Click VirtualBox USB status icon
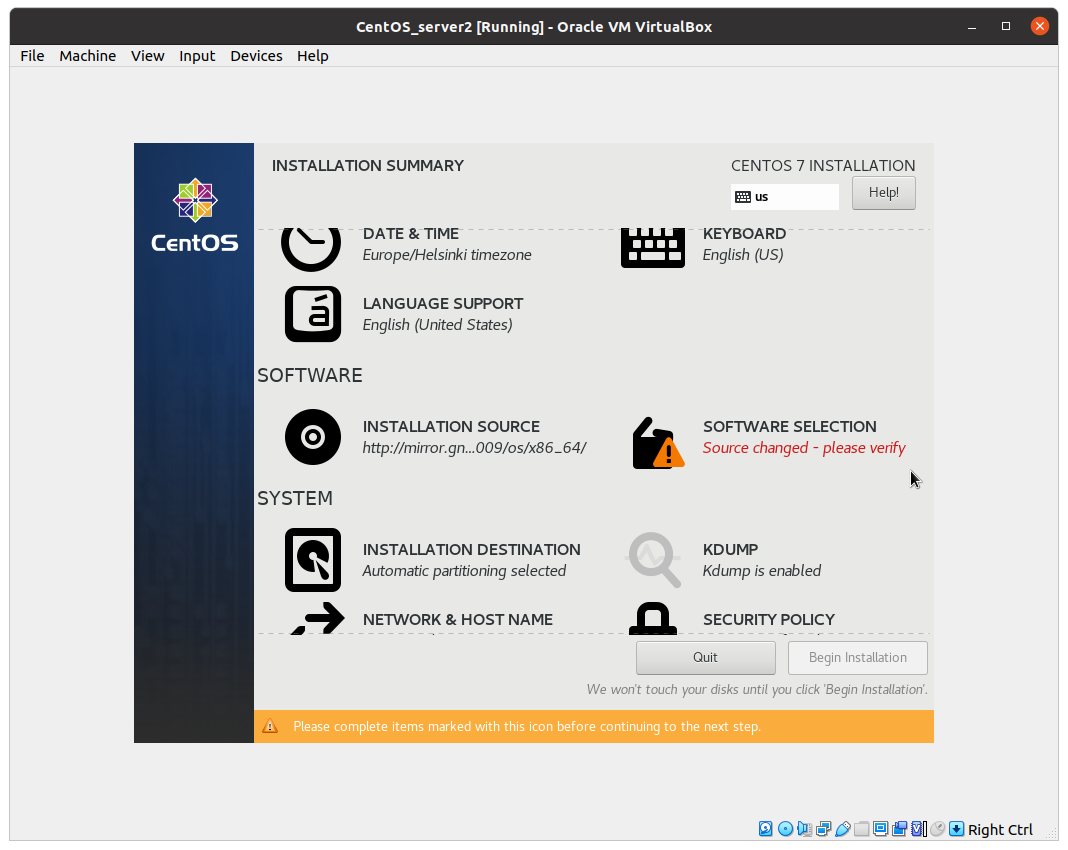Viewport: 1068px width, 850px height. (843, 829)
